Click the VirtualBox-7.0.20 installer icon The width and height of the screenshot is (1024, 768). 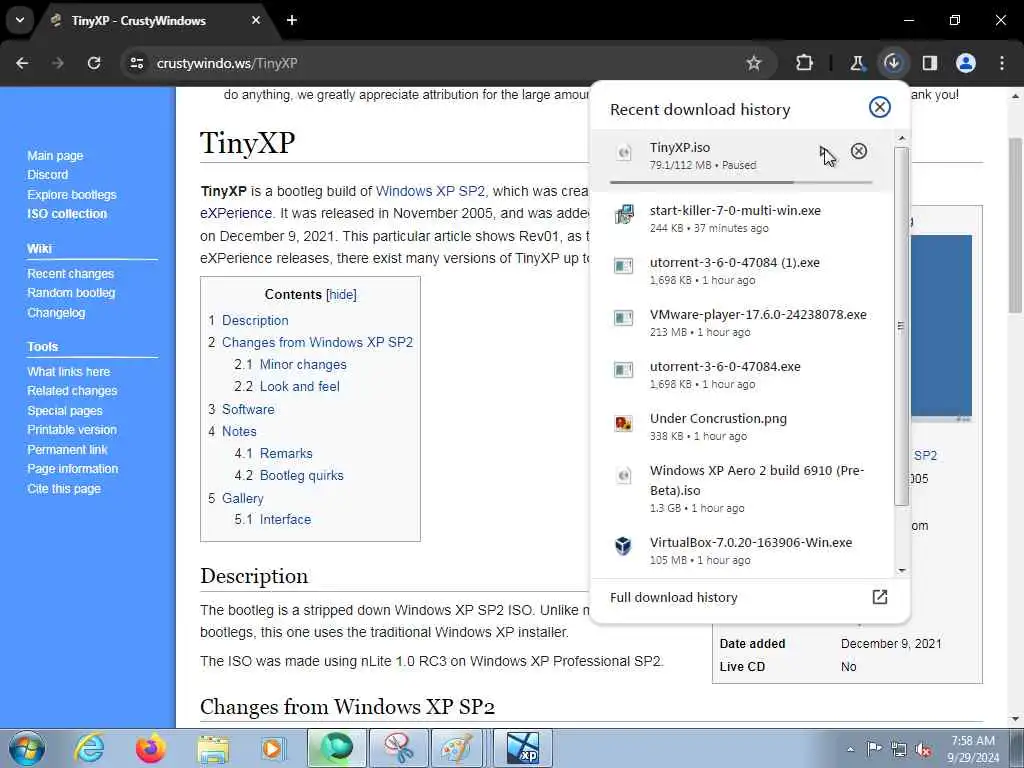[x=624, y=545]
